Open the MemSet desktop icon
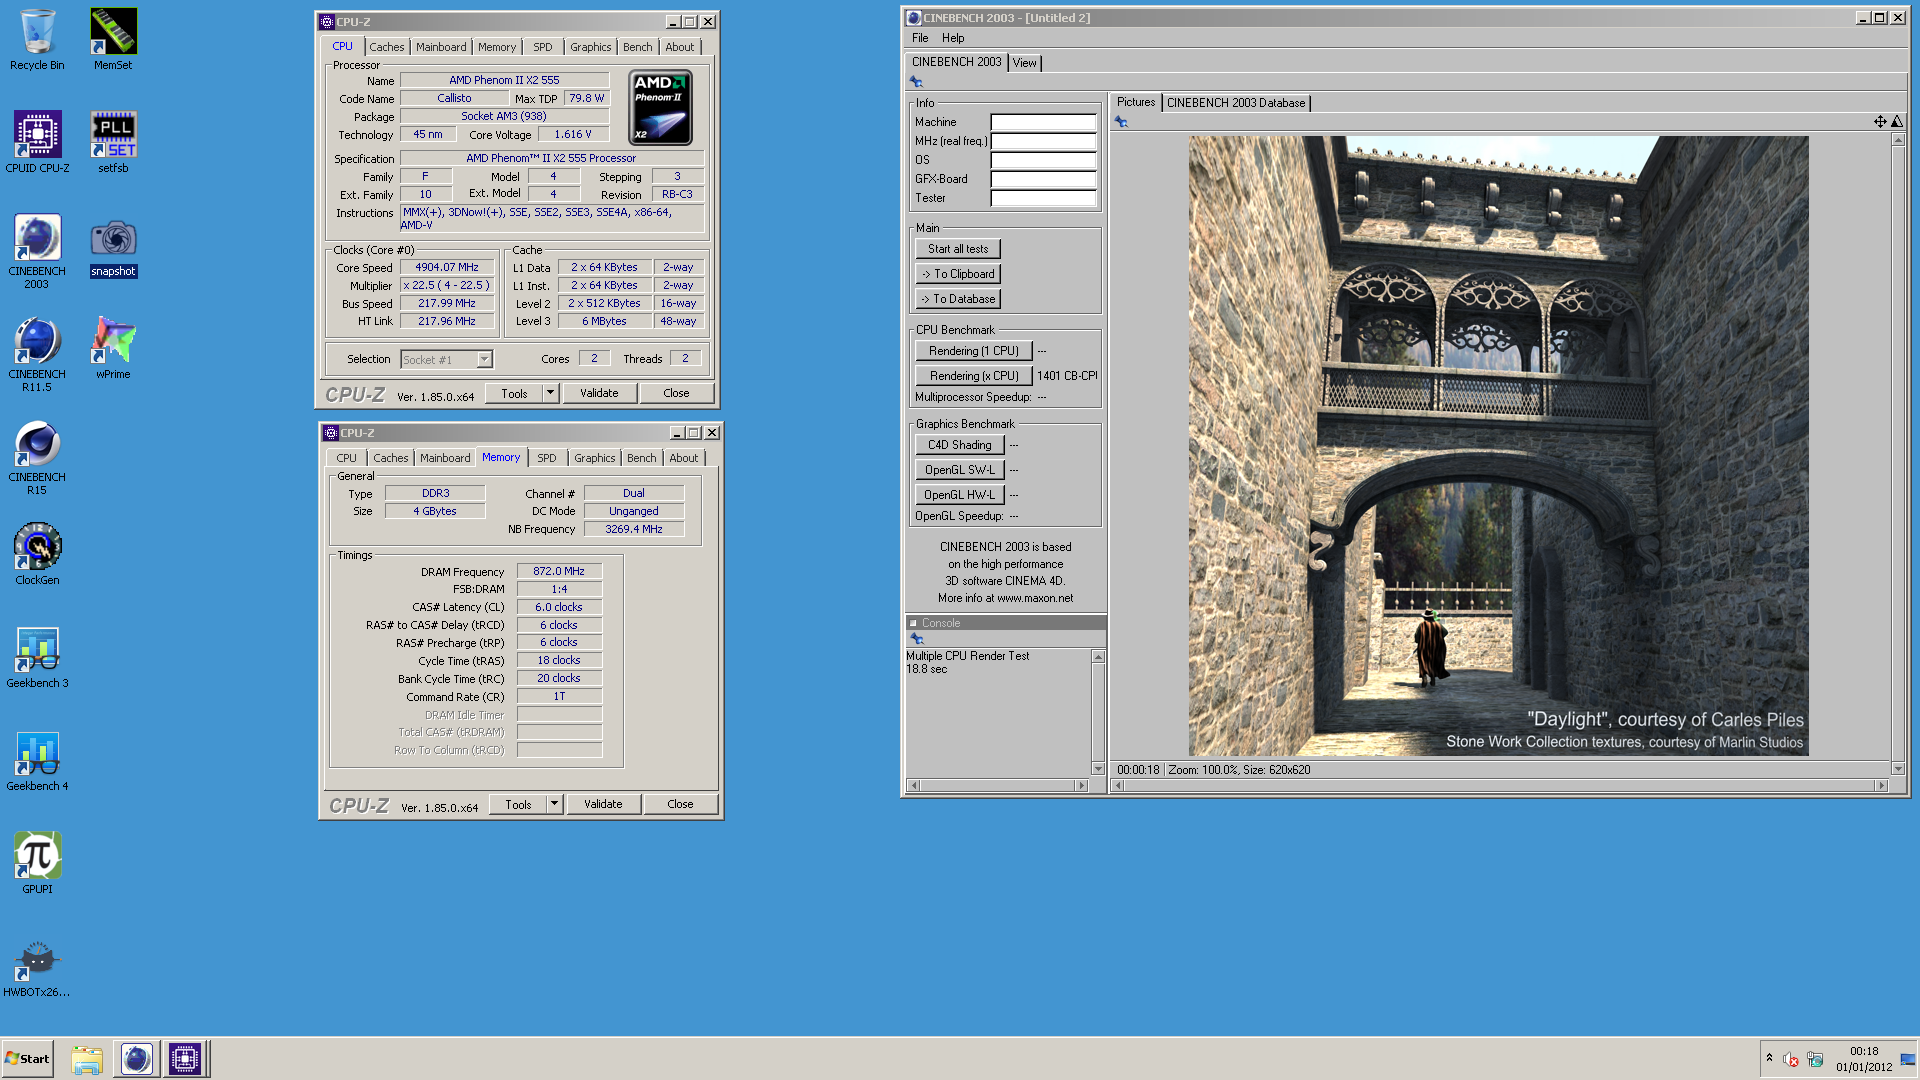The image size is (1920, 1080). 113,40
